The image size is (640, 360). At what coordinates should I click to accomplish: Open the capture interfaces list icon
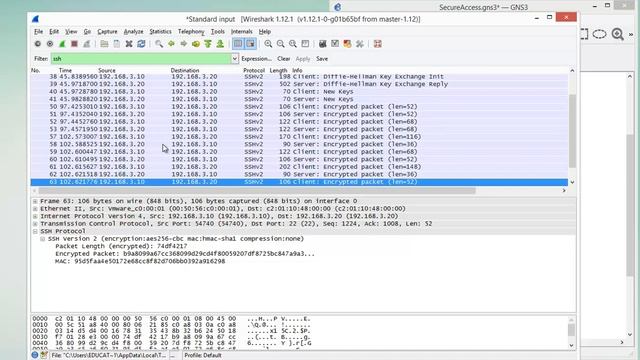click(x=38, y=44)
